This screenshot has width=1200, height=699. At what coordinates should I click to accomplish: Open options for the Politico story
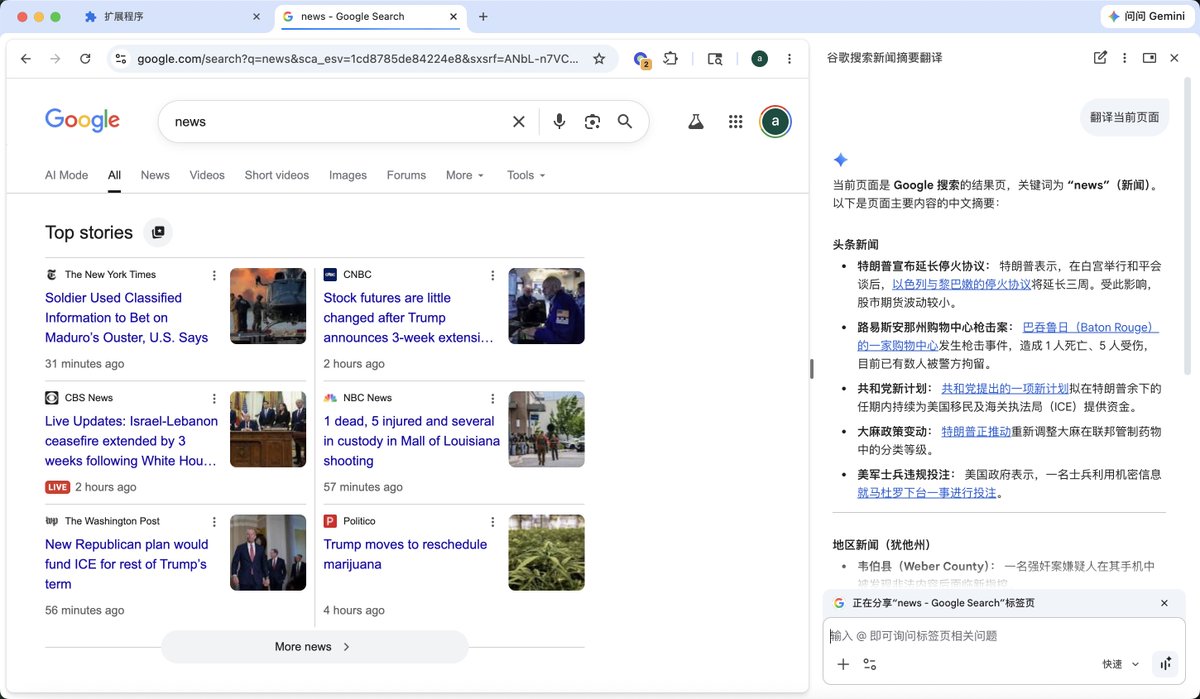(492, 522)
